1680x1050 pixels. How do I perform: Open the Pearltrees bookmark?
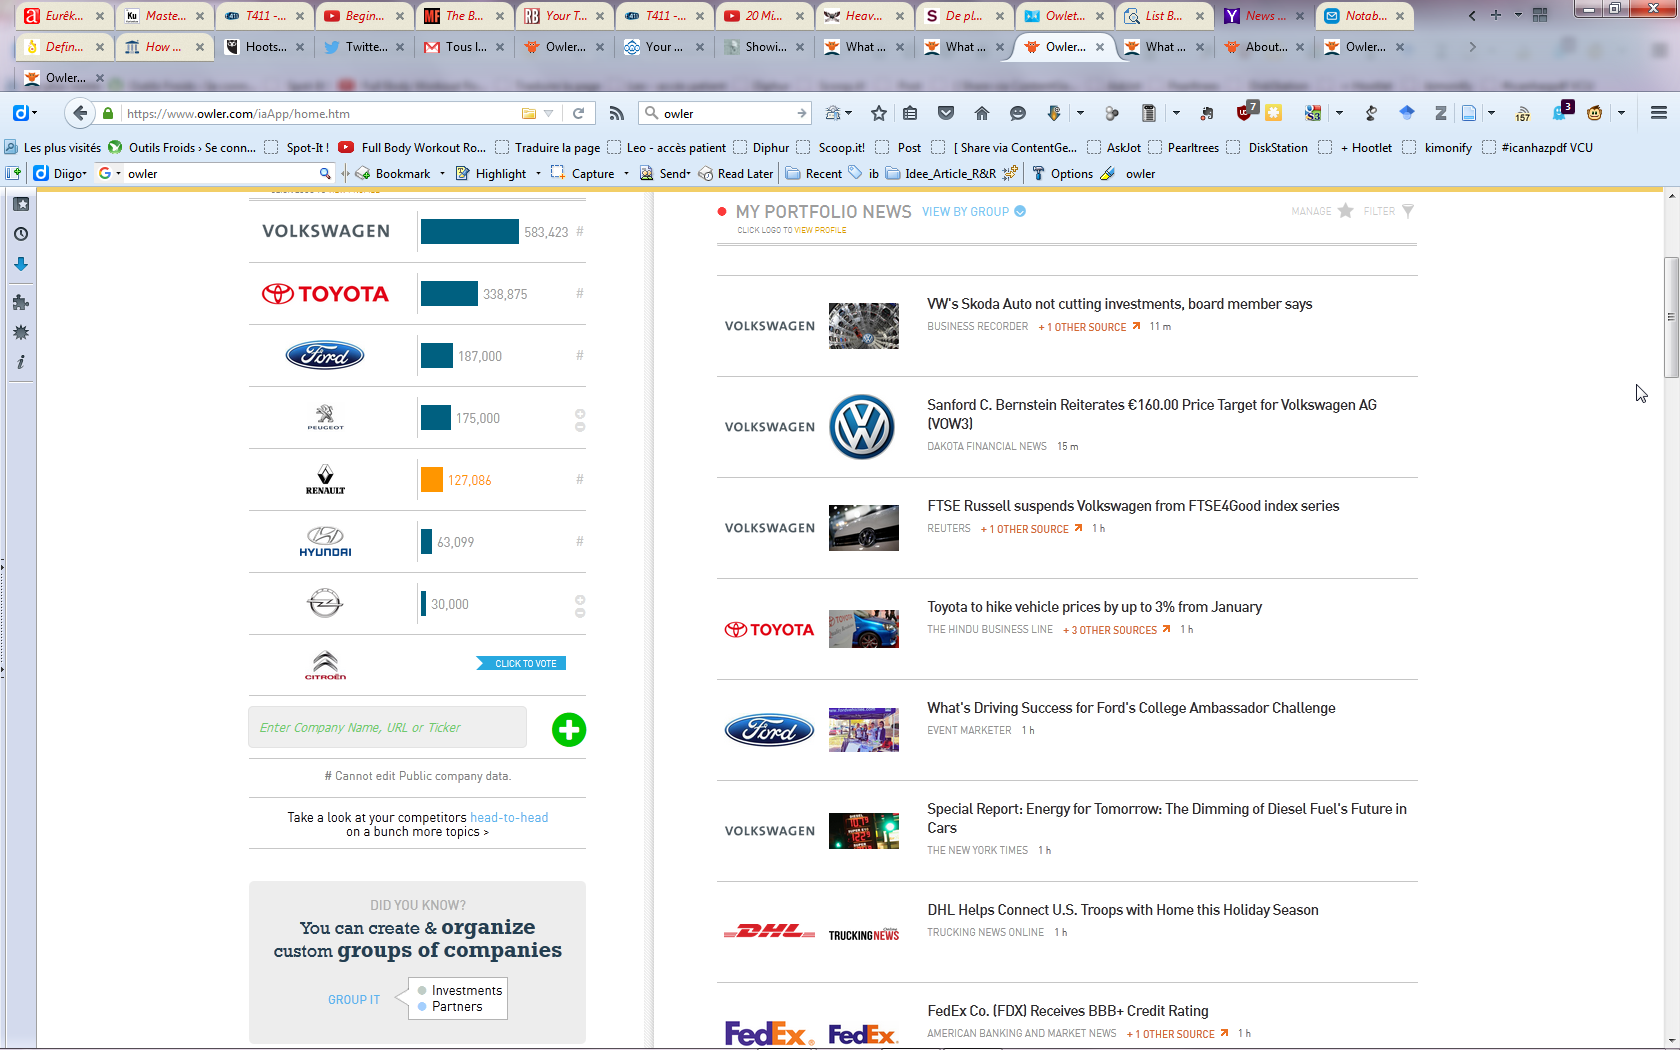click(1184, 147)
